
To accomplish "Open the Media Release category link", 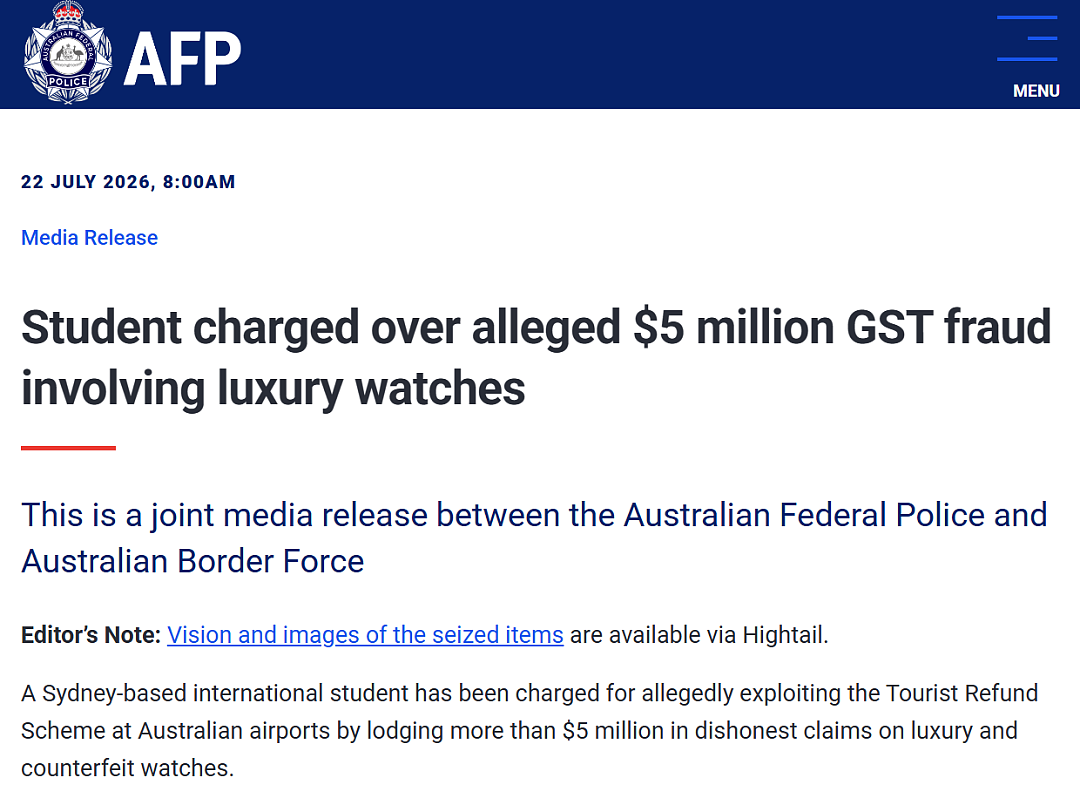I will point(90,238).
